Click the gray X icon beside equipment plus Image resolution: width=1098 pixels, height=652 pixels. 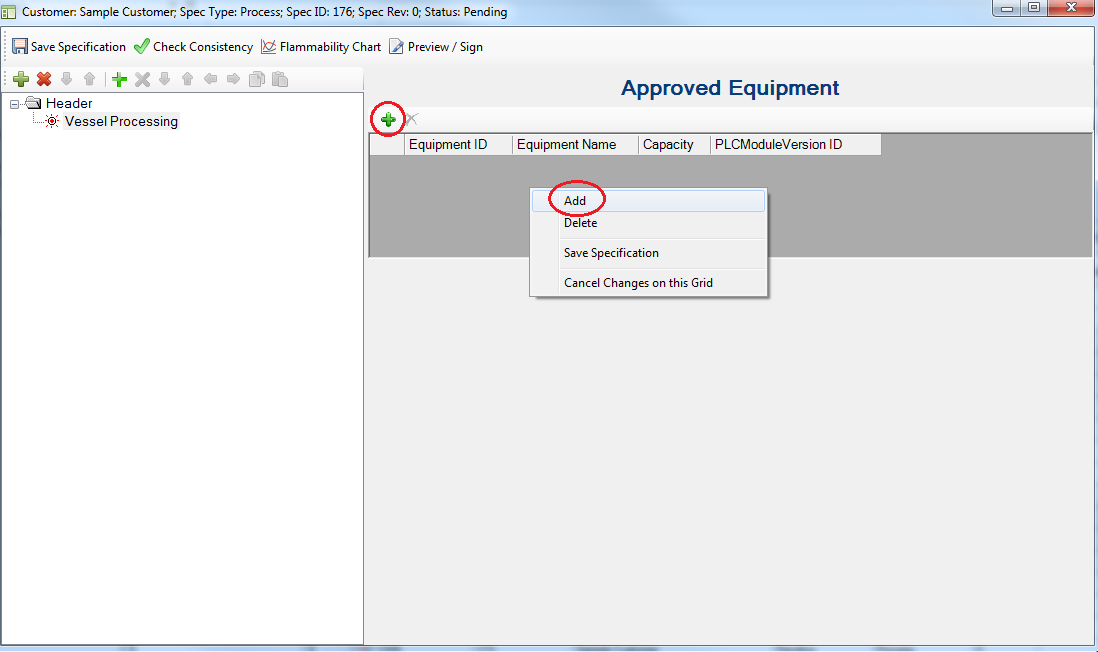point(411,120)
